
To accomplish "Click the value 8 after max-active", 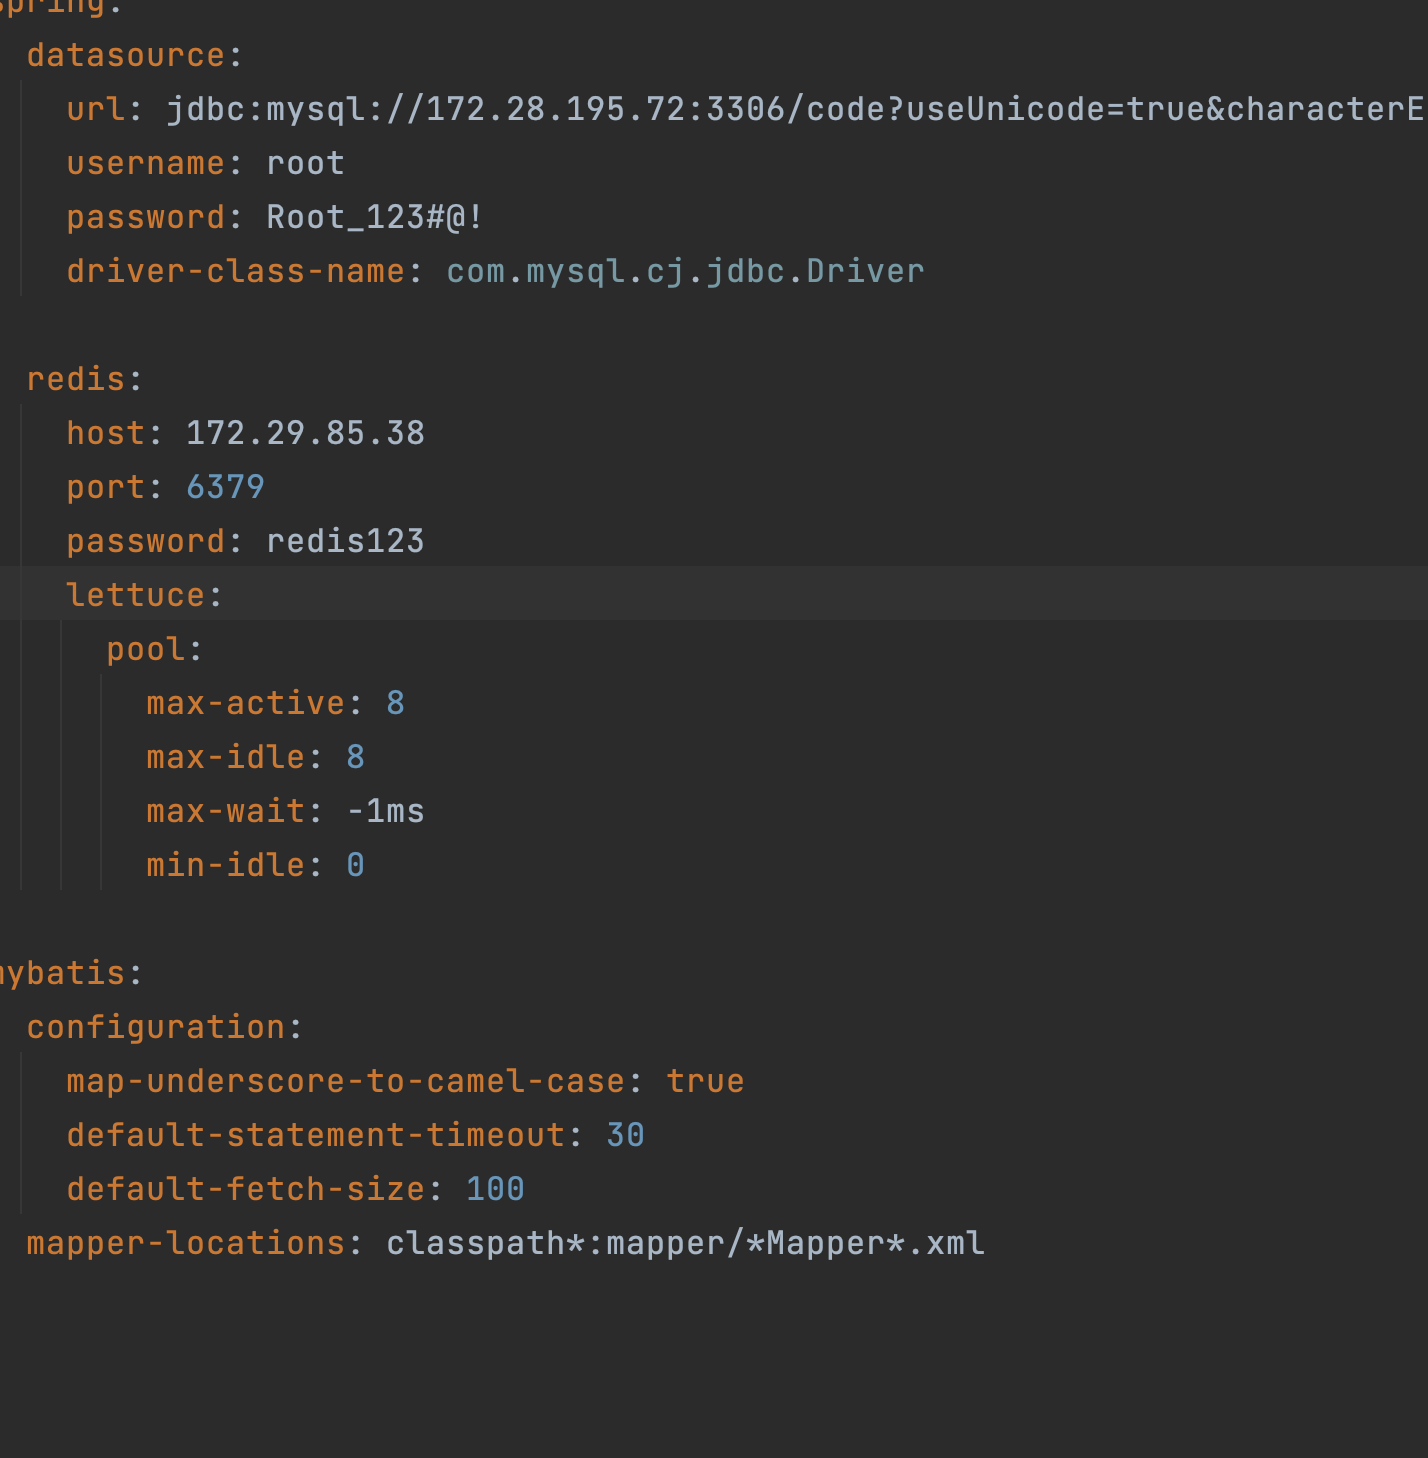I will click(x=396, y=703).
